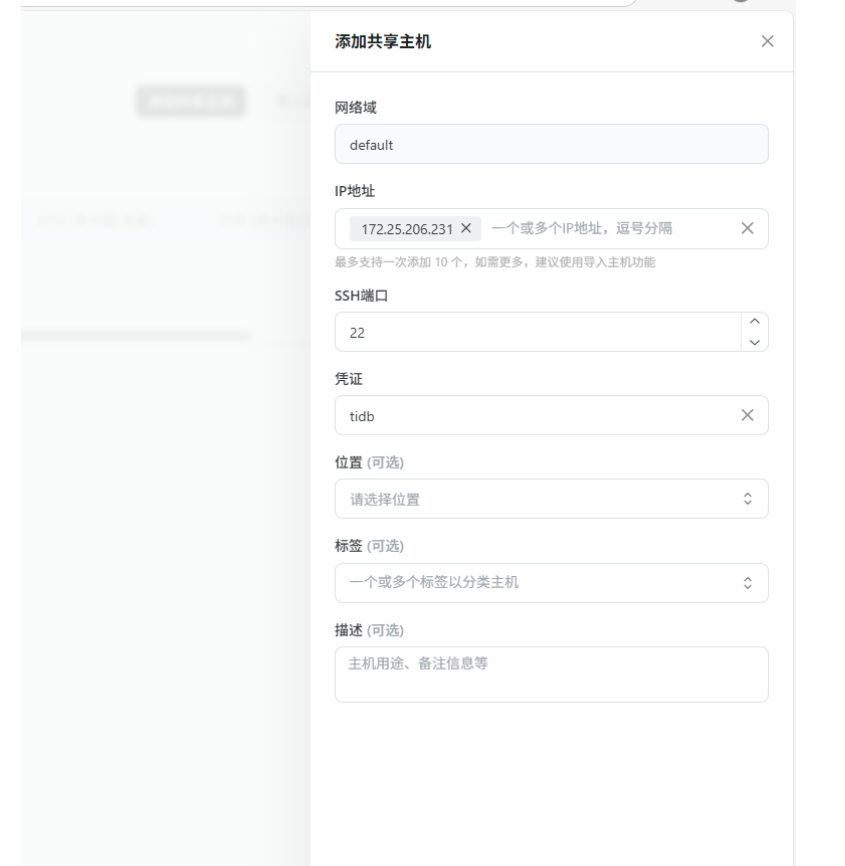
Task: Decrease SSH port with down arrow
Action: click(x=755, y=342)
